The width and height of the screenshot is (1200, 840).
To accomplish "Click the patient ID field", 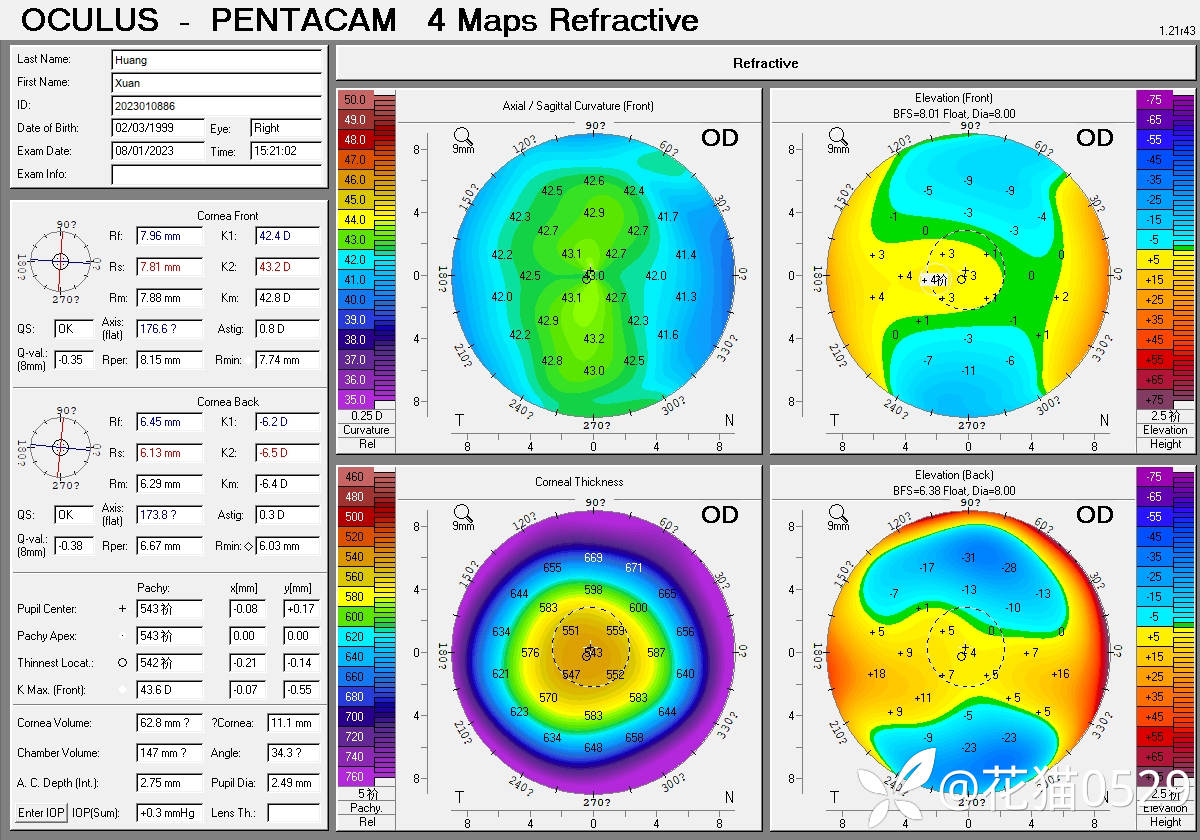I will (216, 105).
